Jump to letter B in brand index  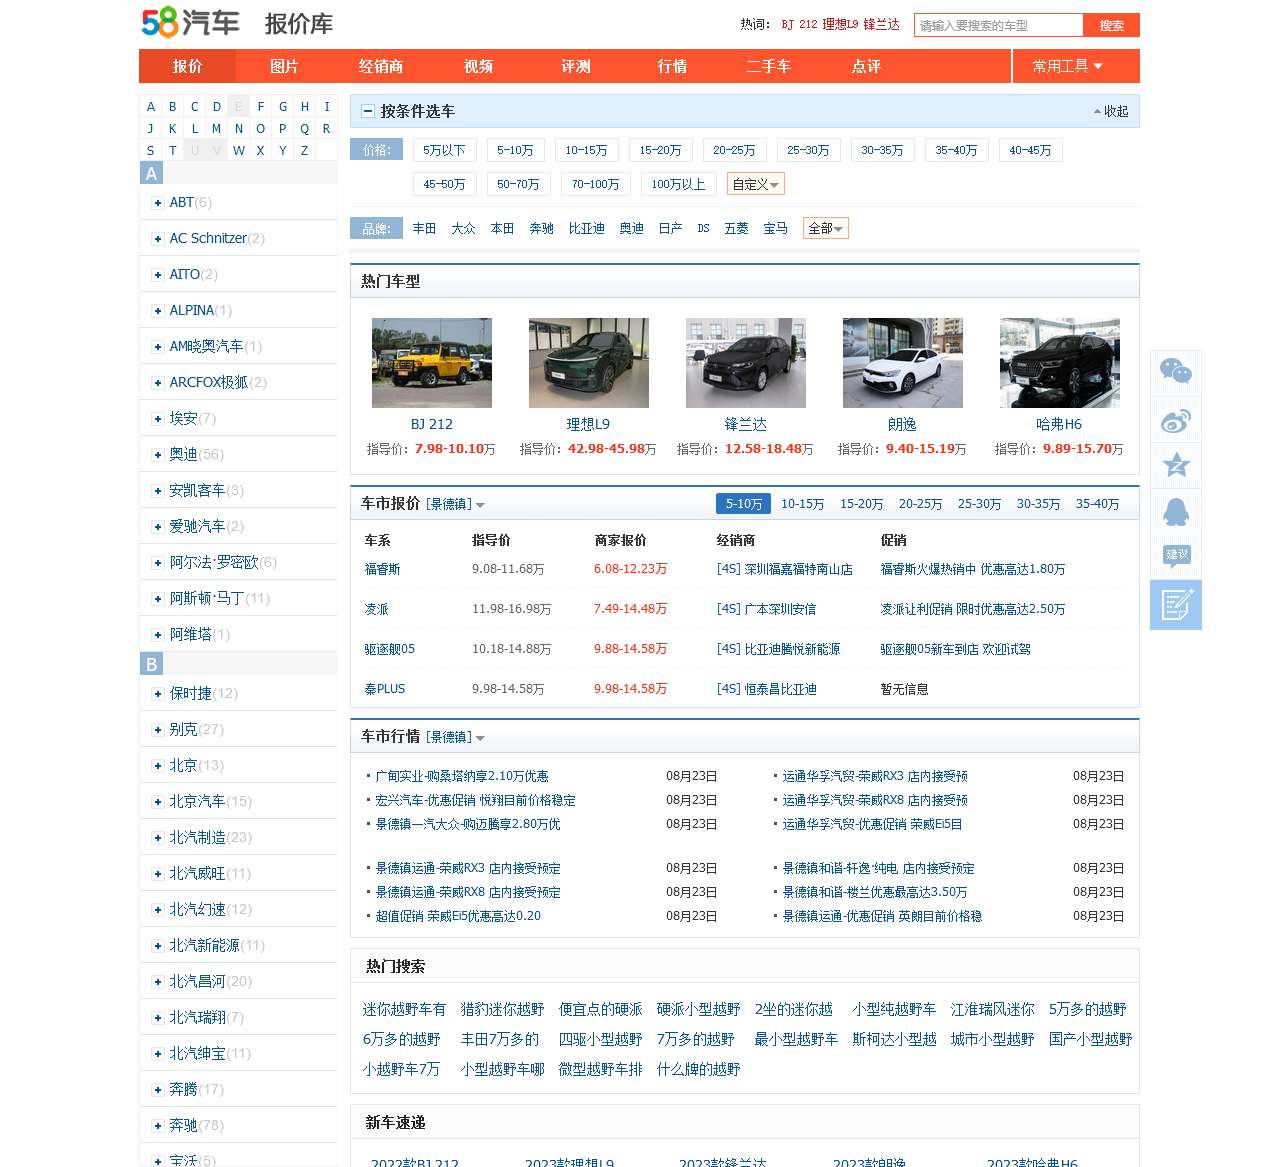pyautogui.click(x=172, y=106)
